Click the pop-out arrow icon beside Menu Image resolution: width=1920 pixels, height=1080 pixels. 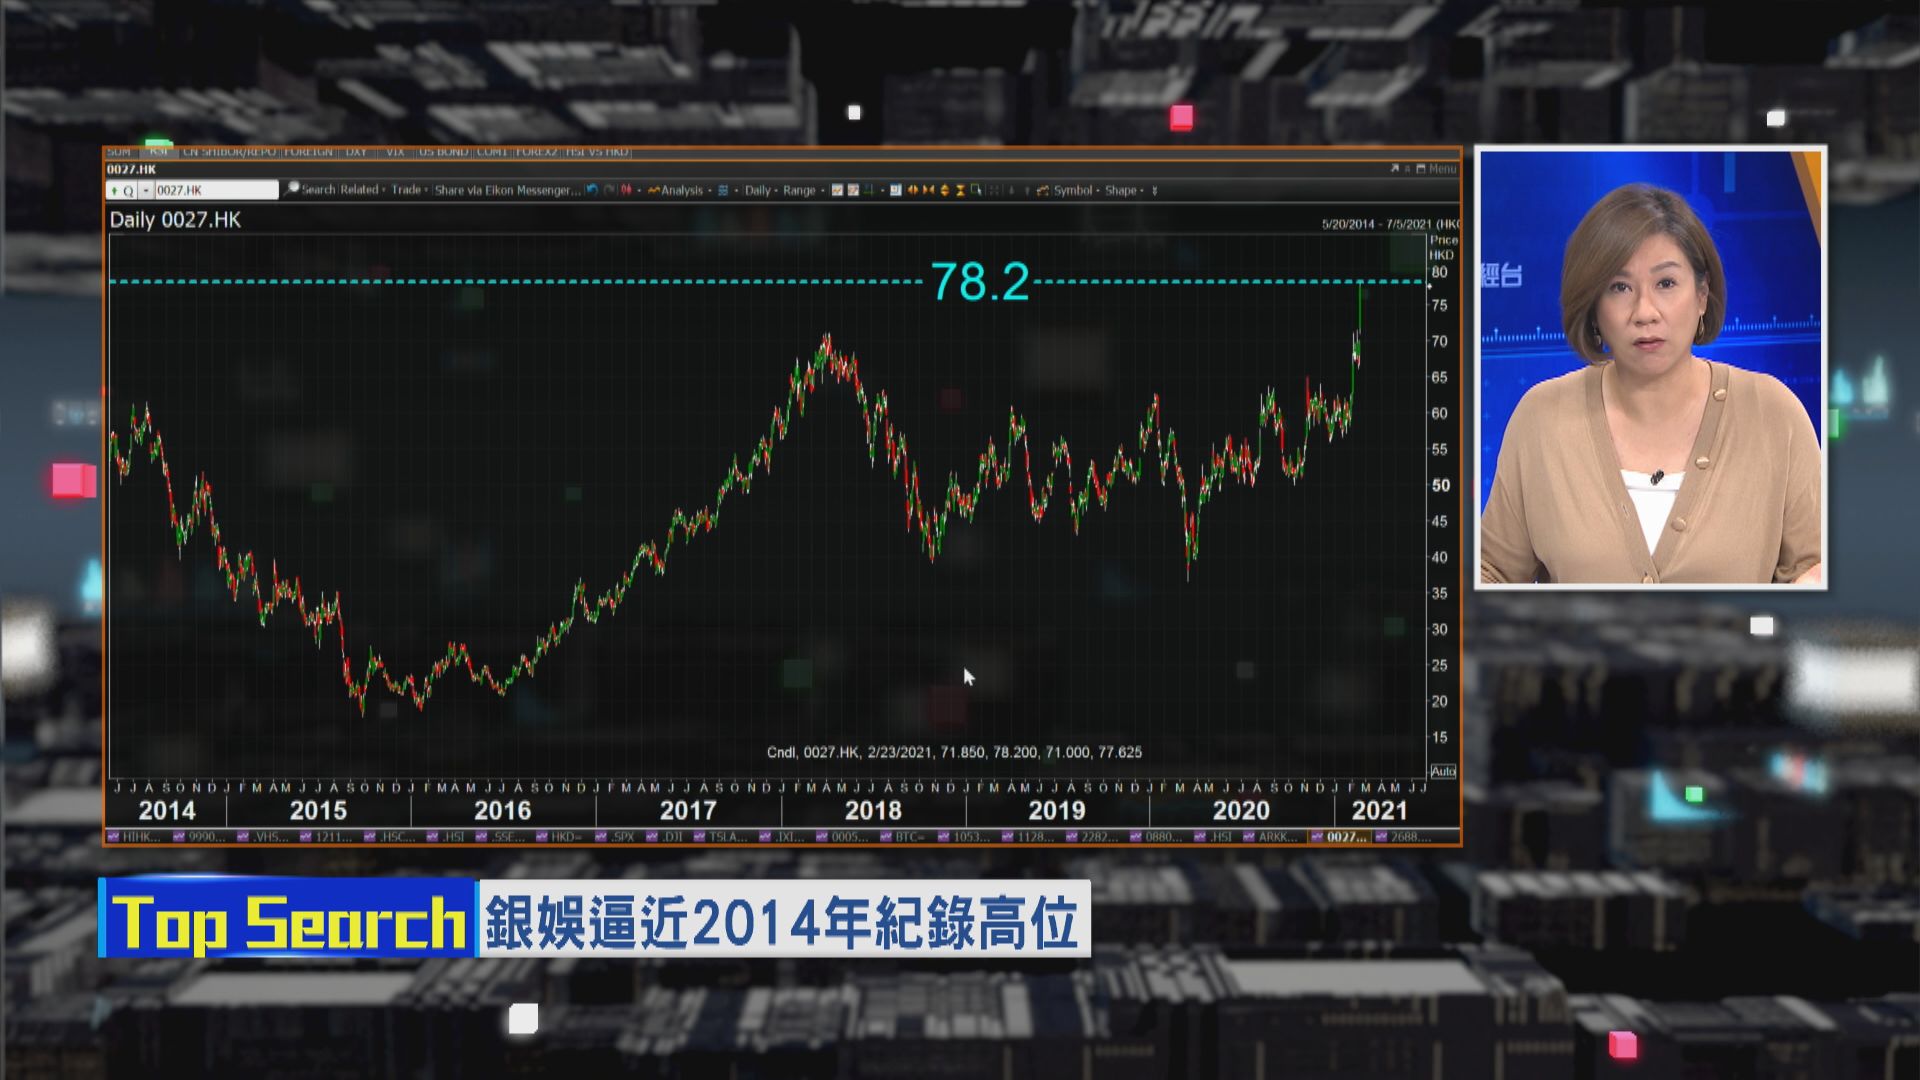click(1394, 169)
